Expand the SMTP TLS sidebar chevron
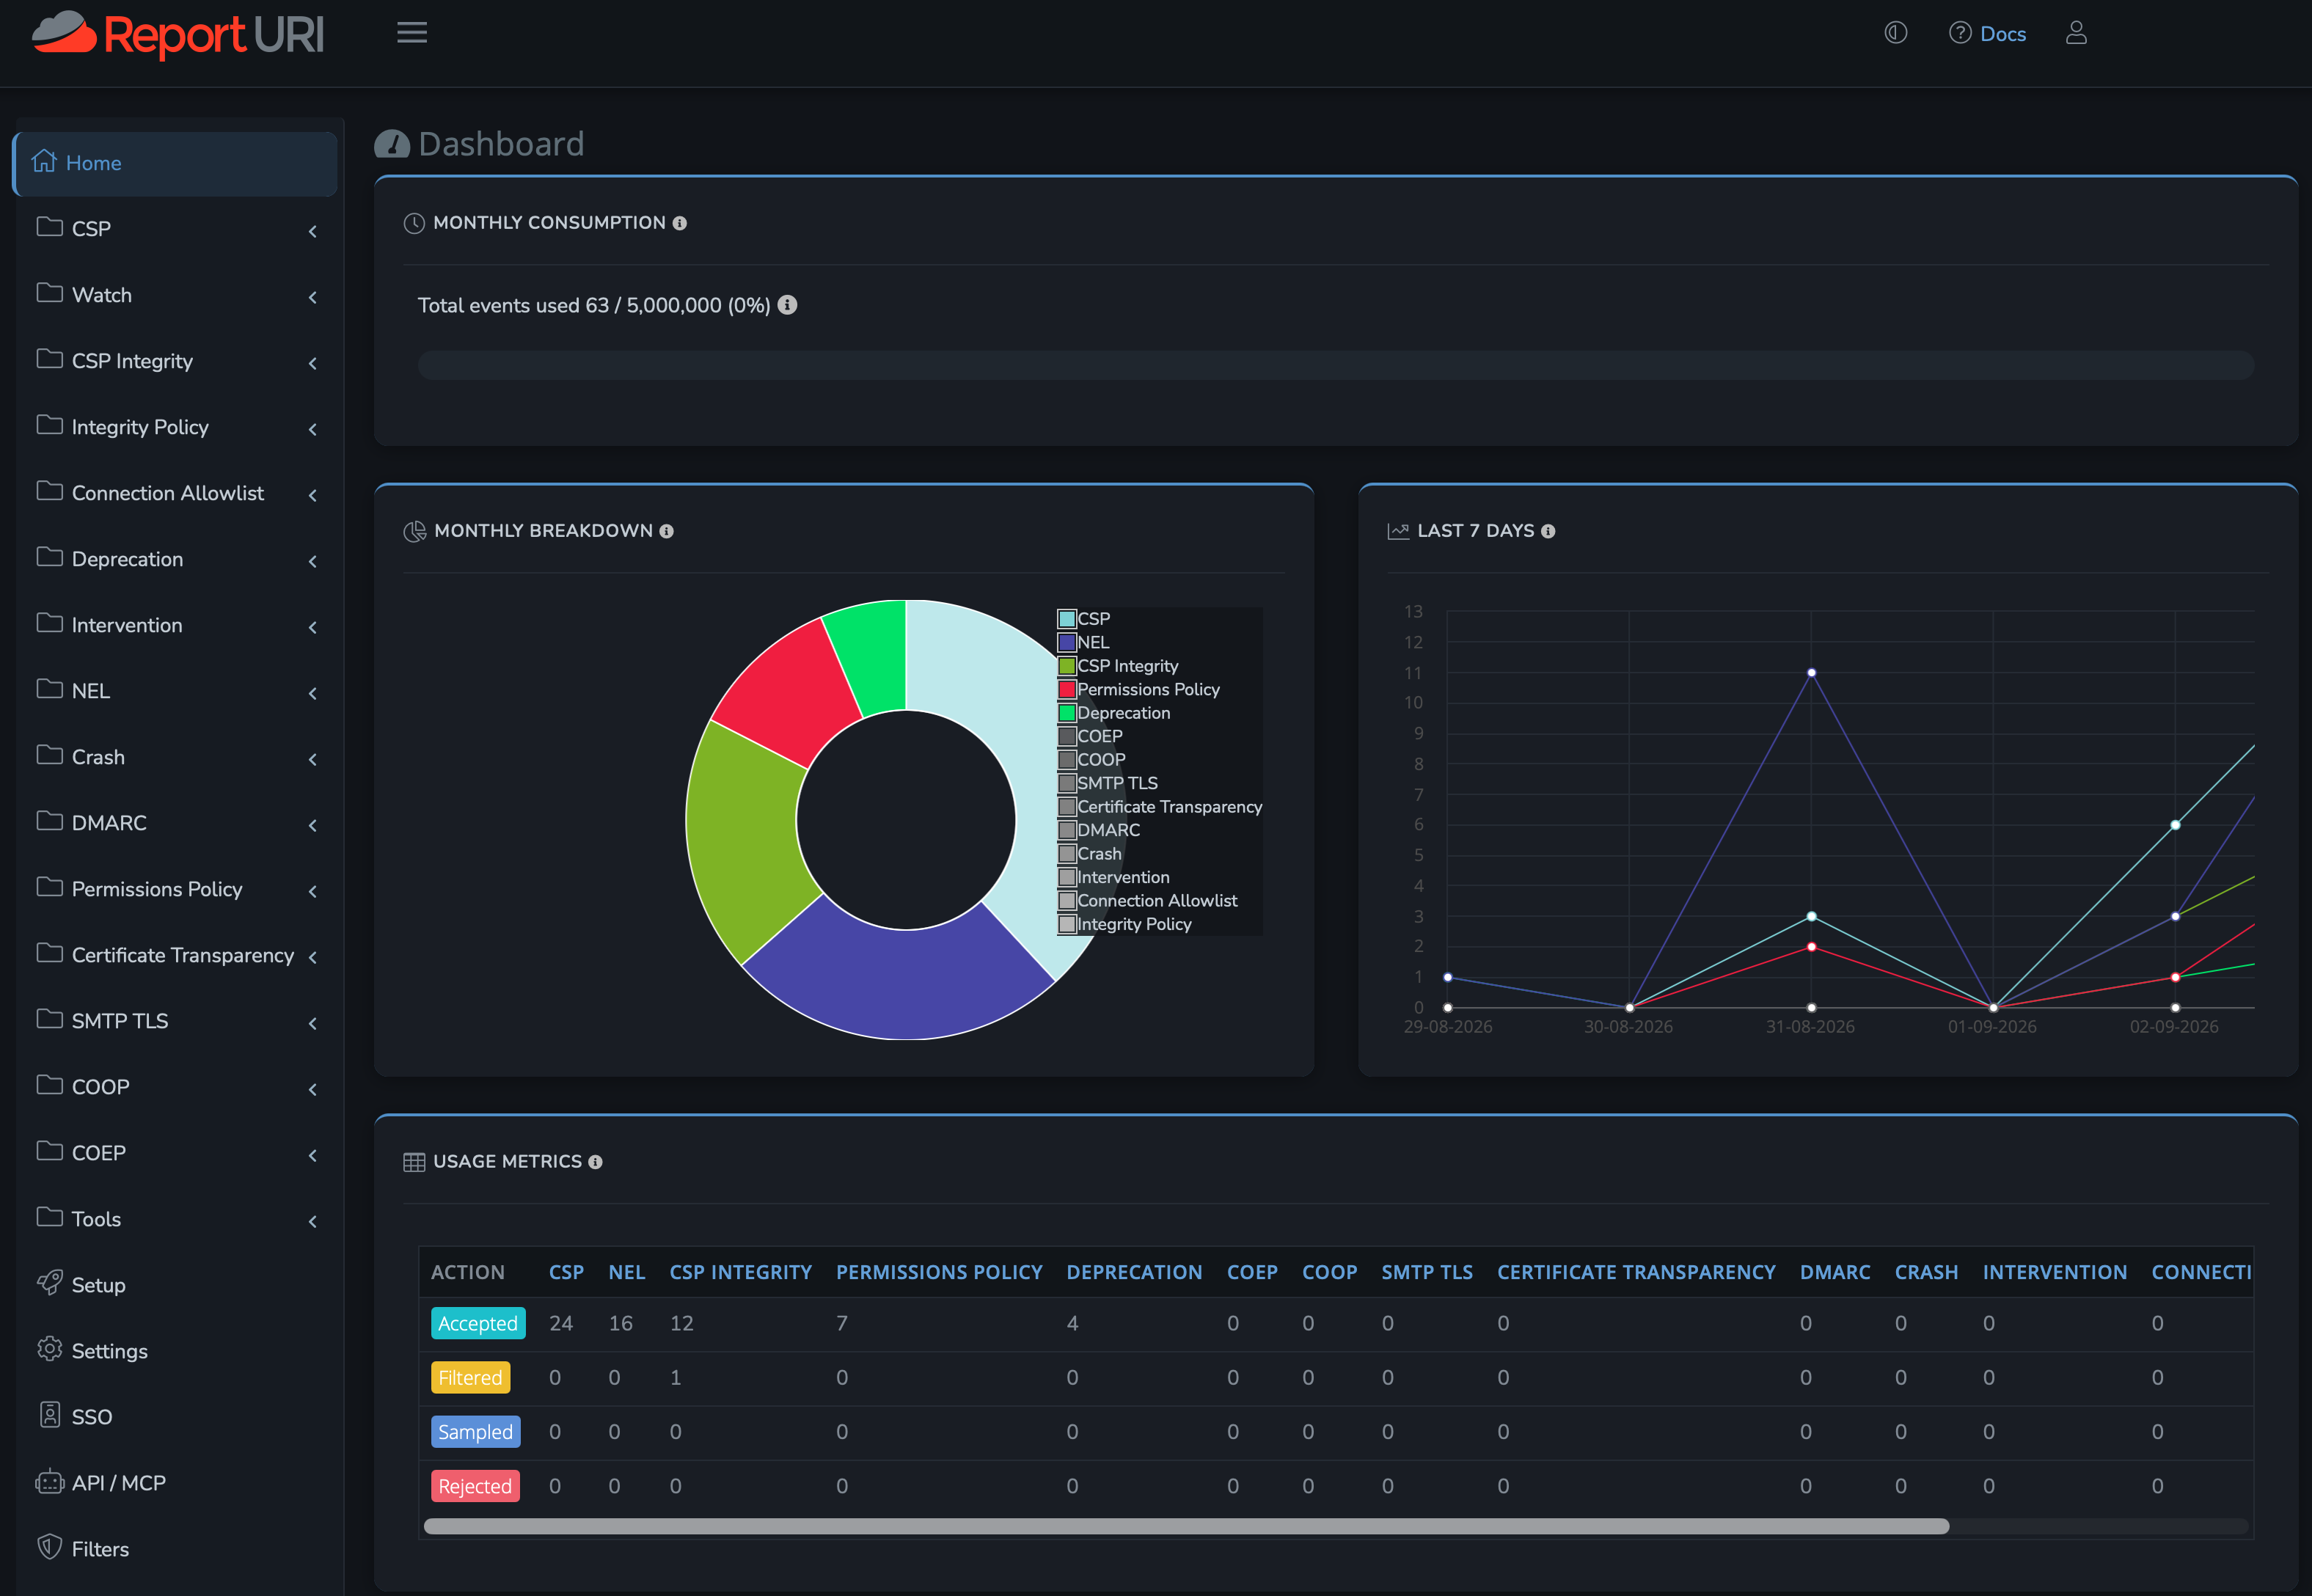This screenshot has height=1596, width=2312. [313, 1023]
